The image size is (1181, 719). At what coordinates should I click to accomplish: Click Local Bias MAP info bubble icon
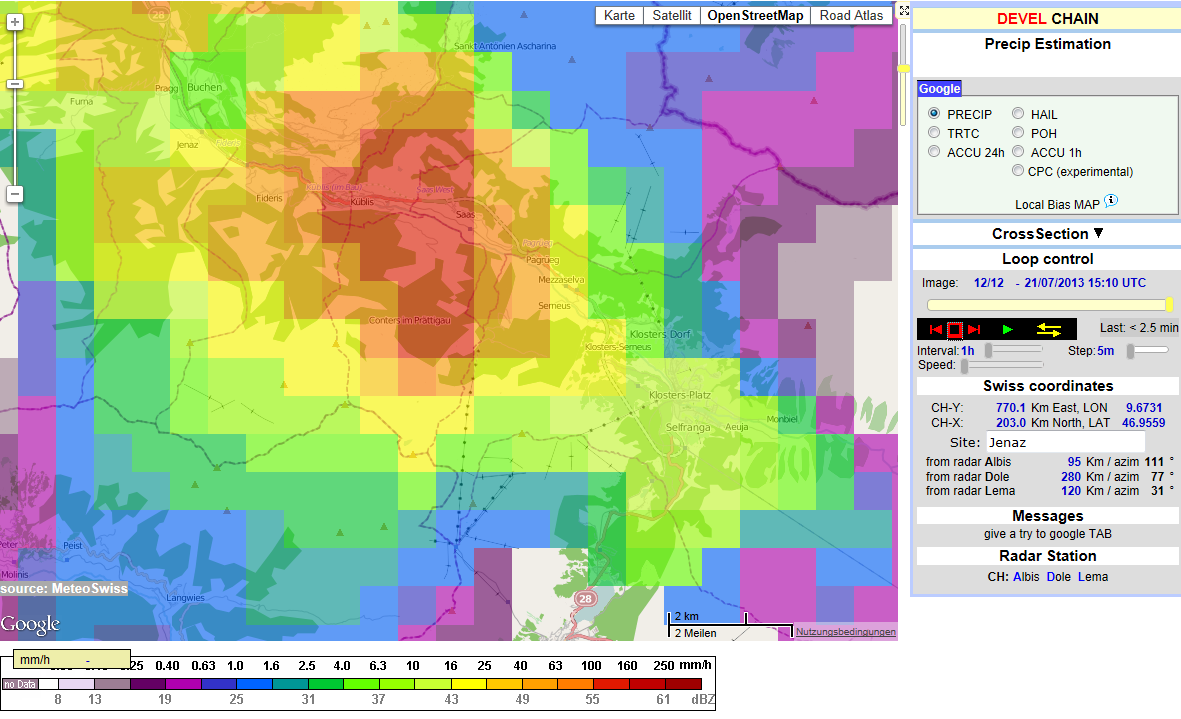point(1111,201)
